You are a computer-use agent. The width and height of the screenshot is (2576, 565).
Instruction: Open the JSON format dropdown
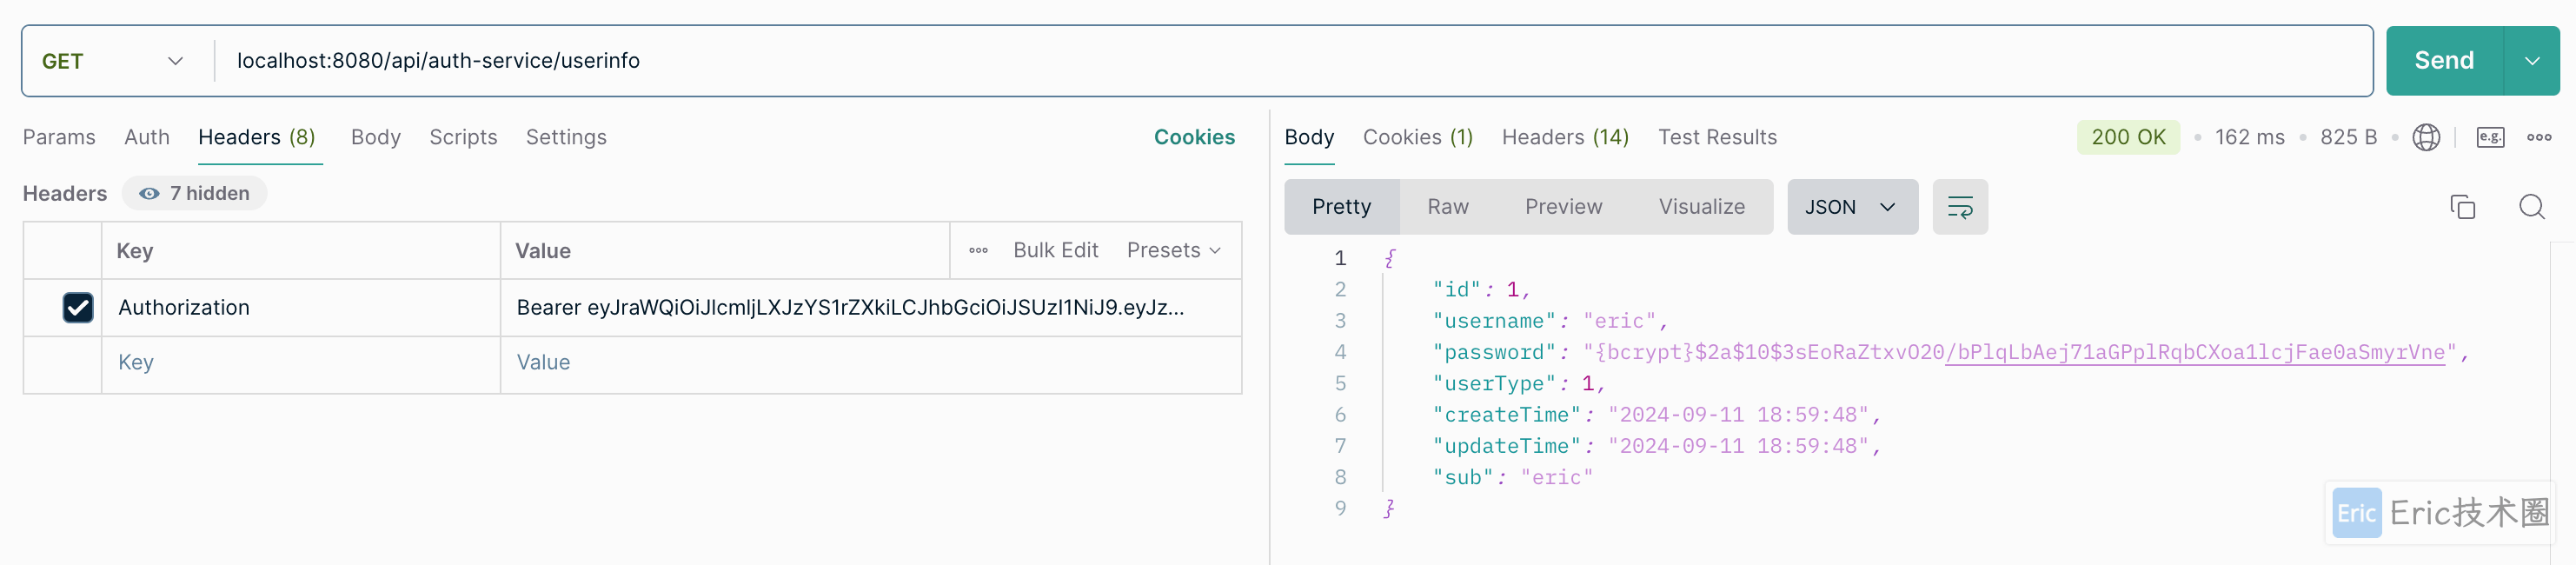click(x=1851, y=207)
